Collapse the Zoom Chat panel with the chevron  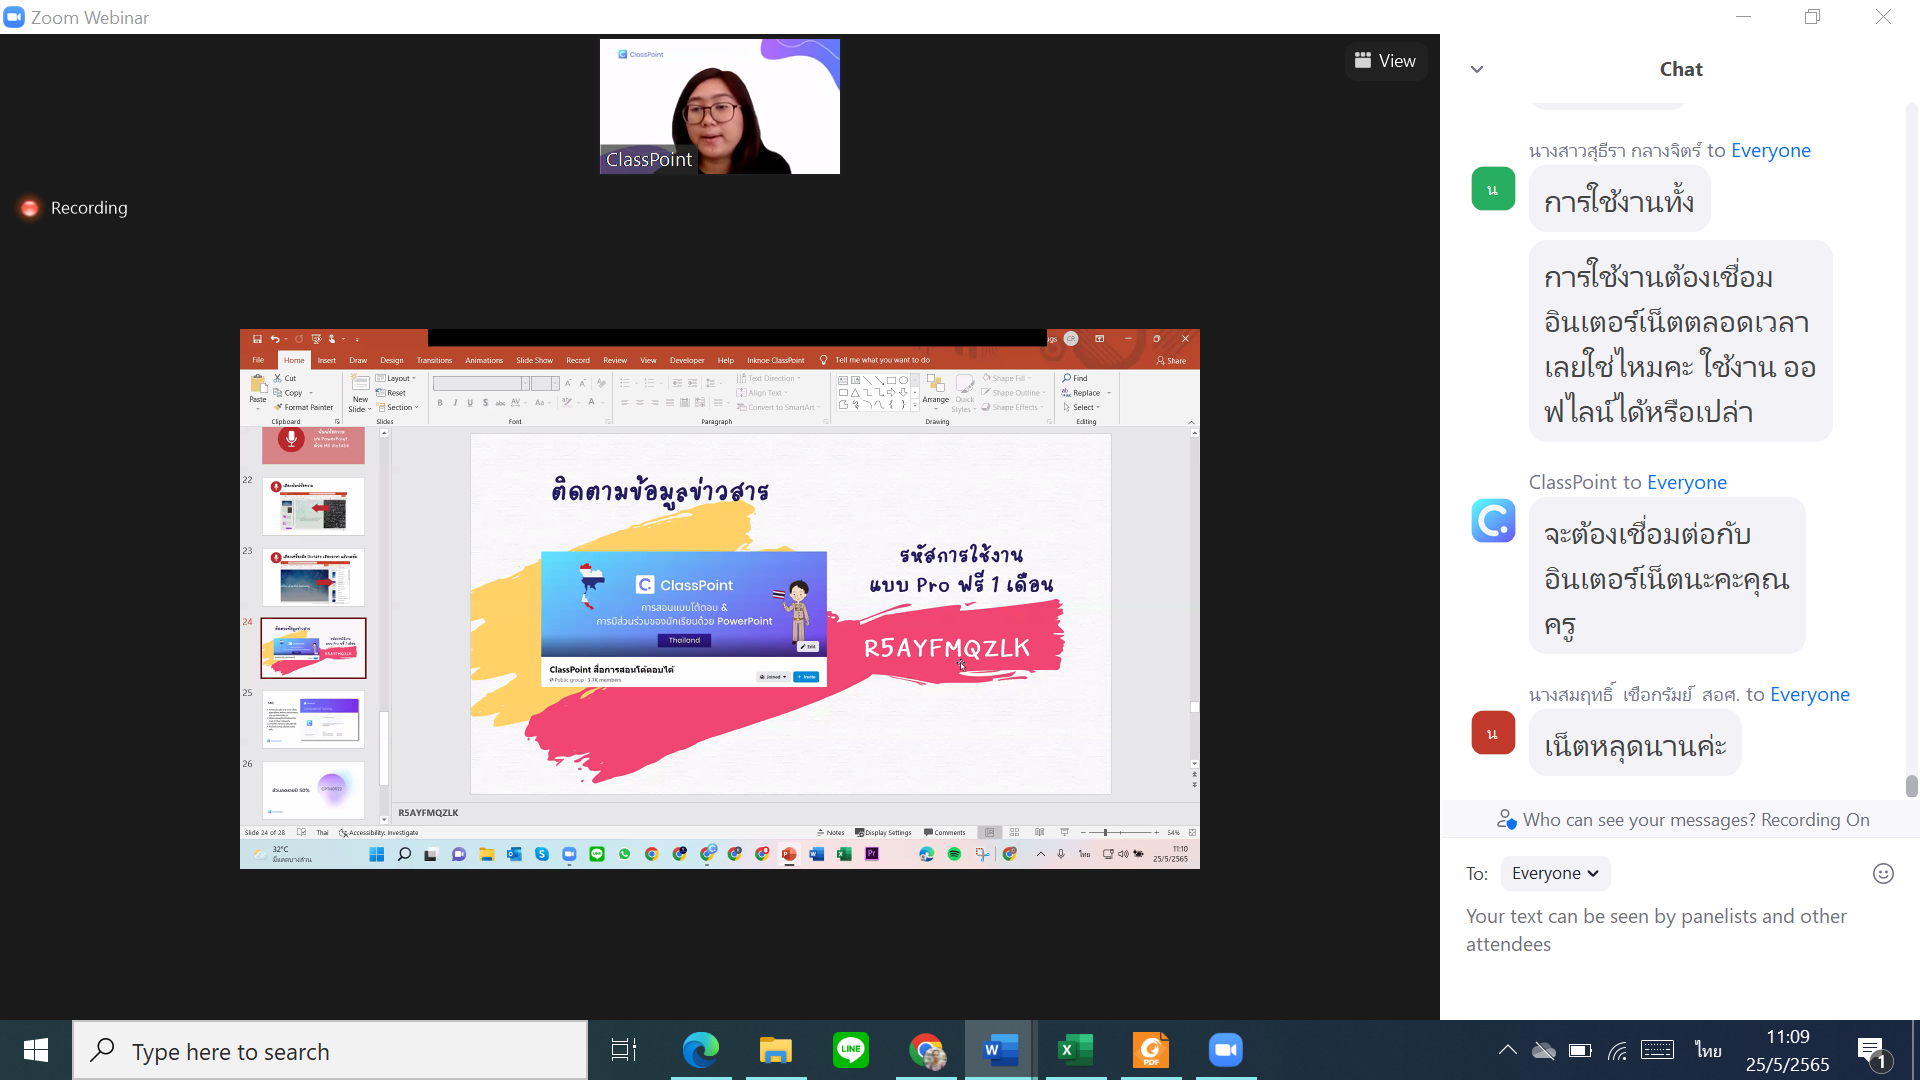(1477, 69)
